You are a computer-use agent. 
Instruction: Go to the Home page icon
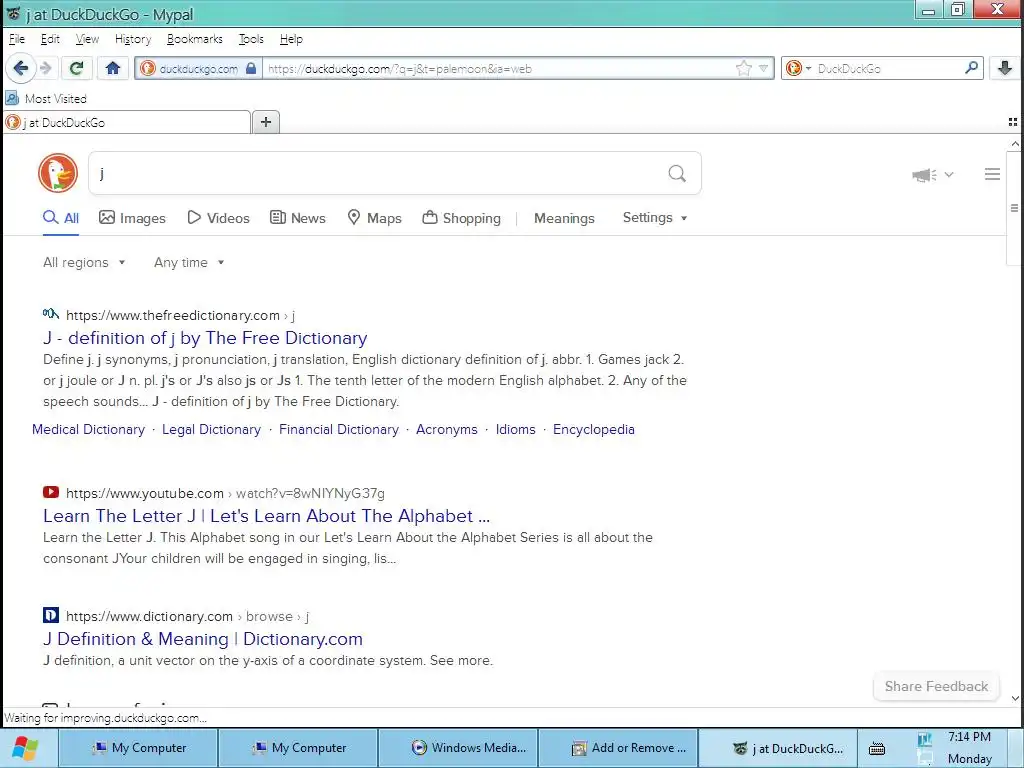pyautogui.click(x=113, y=68)
